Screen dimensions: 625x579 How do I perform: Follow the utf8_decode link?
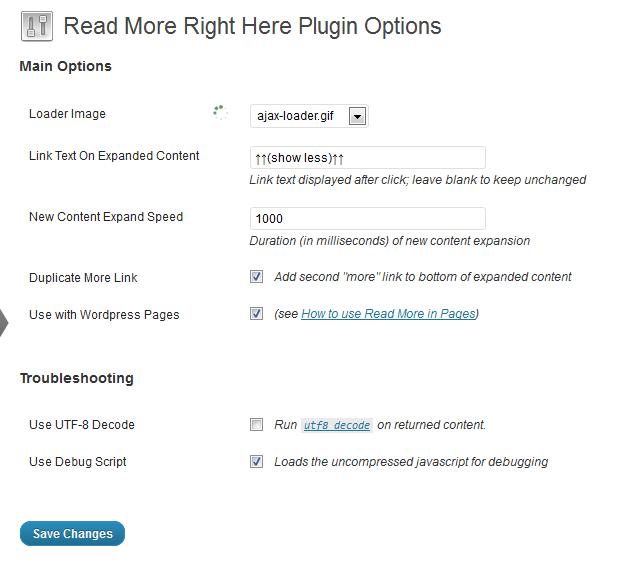point(337,426)
